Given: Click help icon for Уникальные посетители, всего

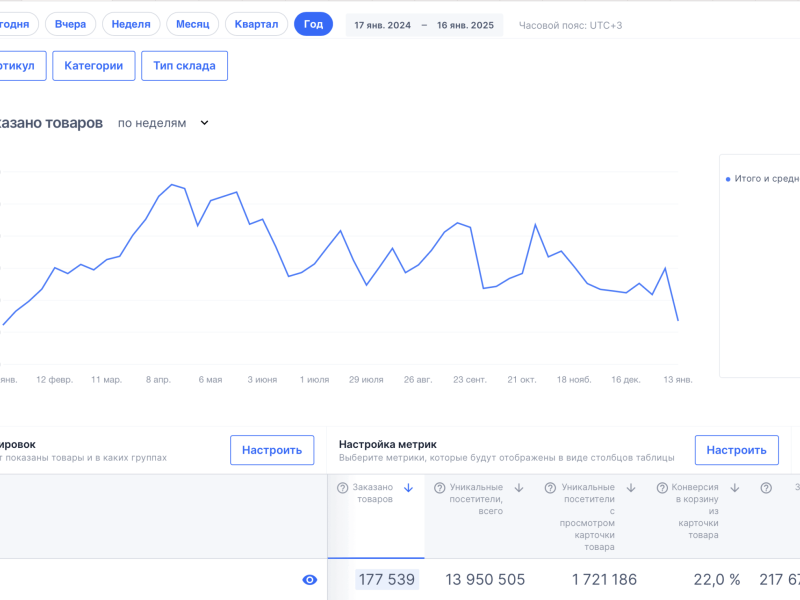Looking at the screenshot, I should tap(440, 488).
